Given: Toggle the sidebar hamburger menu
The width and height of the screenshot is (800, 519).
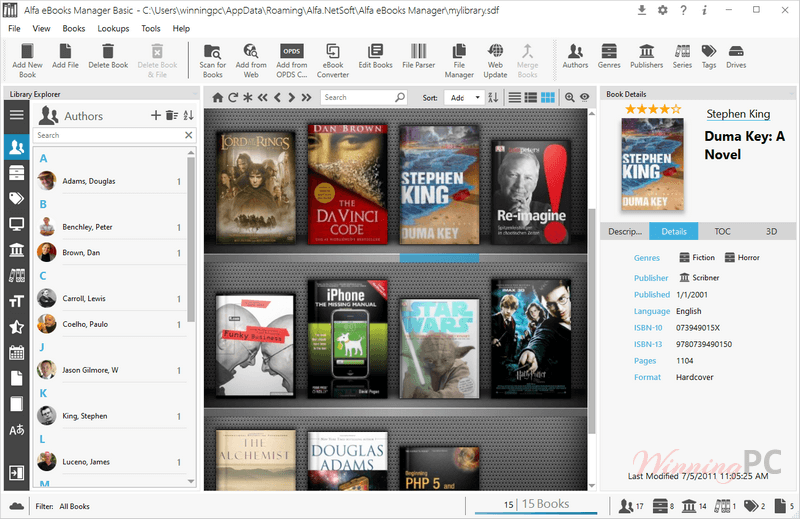Looking at the screenshot, I should (x=16, y=114).
